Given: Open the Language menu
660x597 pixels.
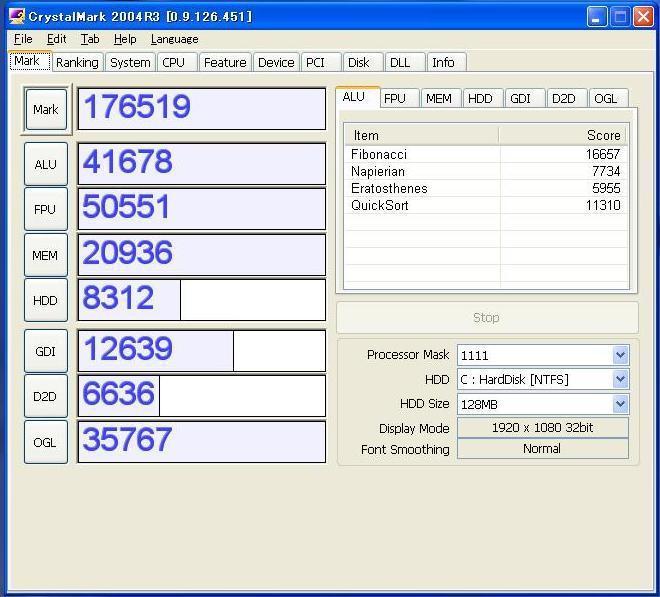Looking at the screenshot, I should (x=174, y=39).
